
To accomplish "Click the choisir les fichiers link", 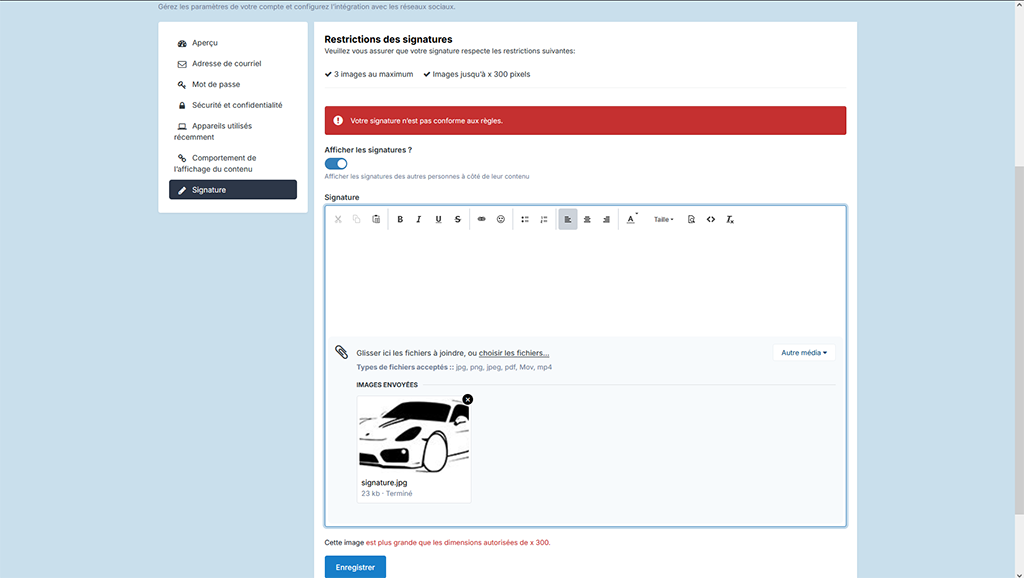I will pyautogui.click(x=514, y=353).
